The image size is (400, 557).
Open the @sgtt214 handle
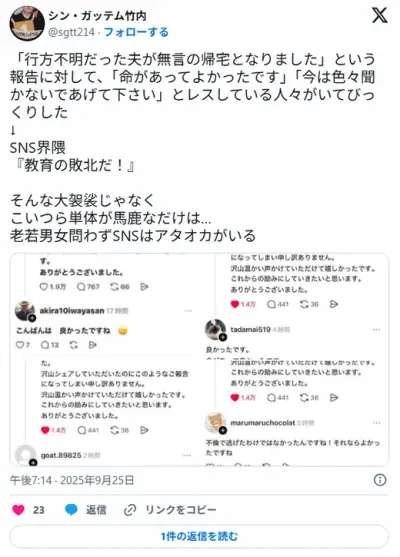coord(71,32)
